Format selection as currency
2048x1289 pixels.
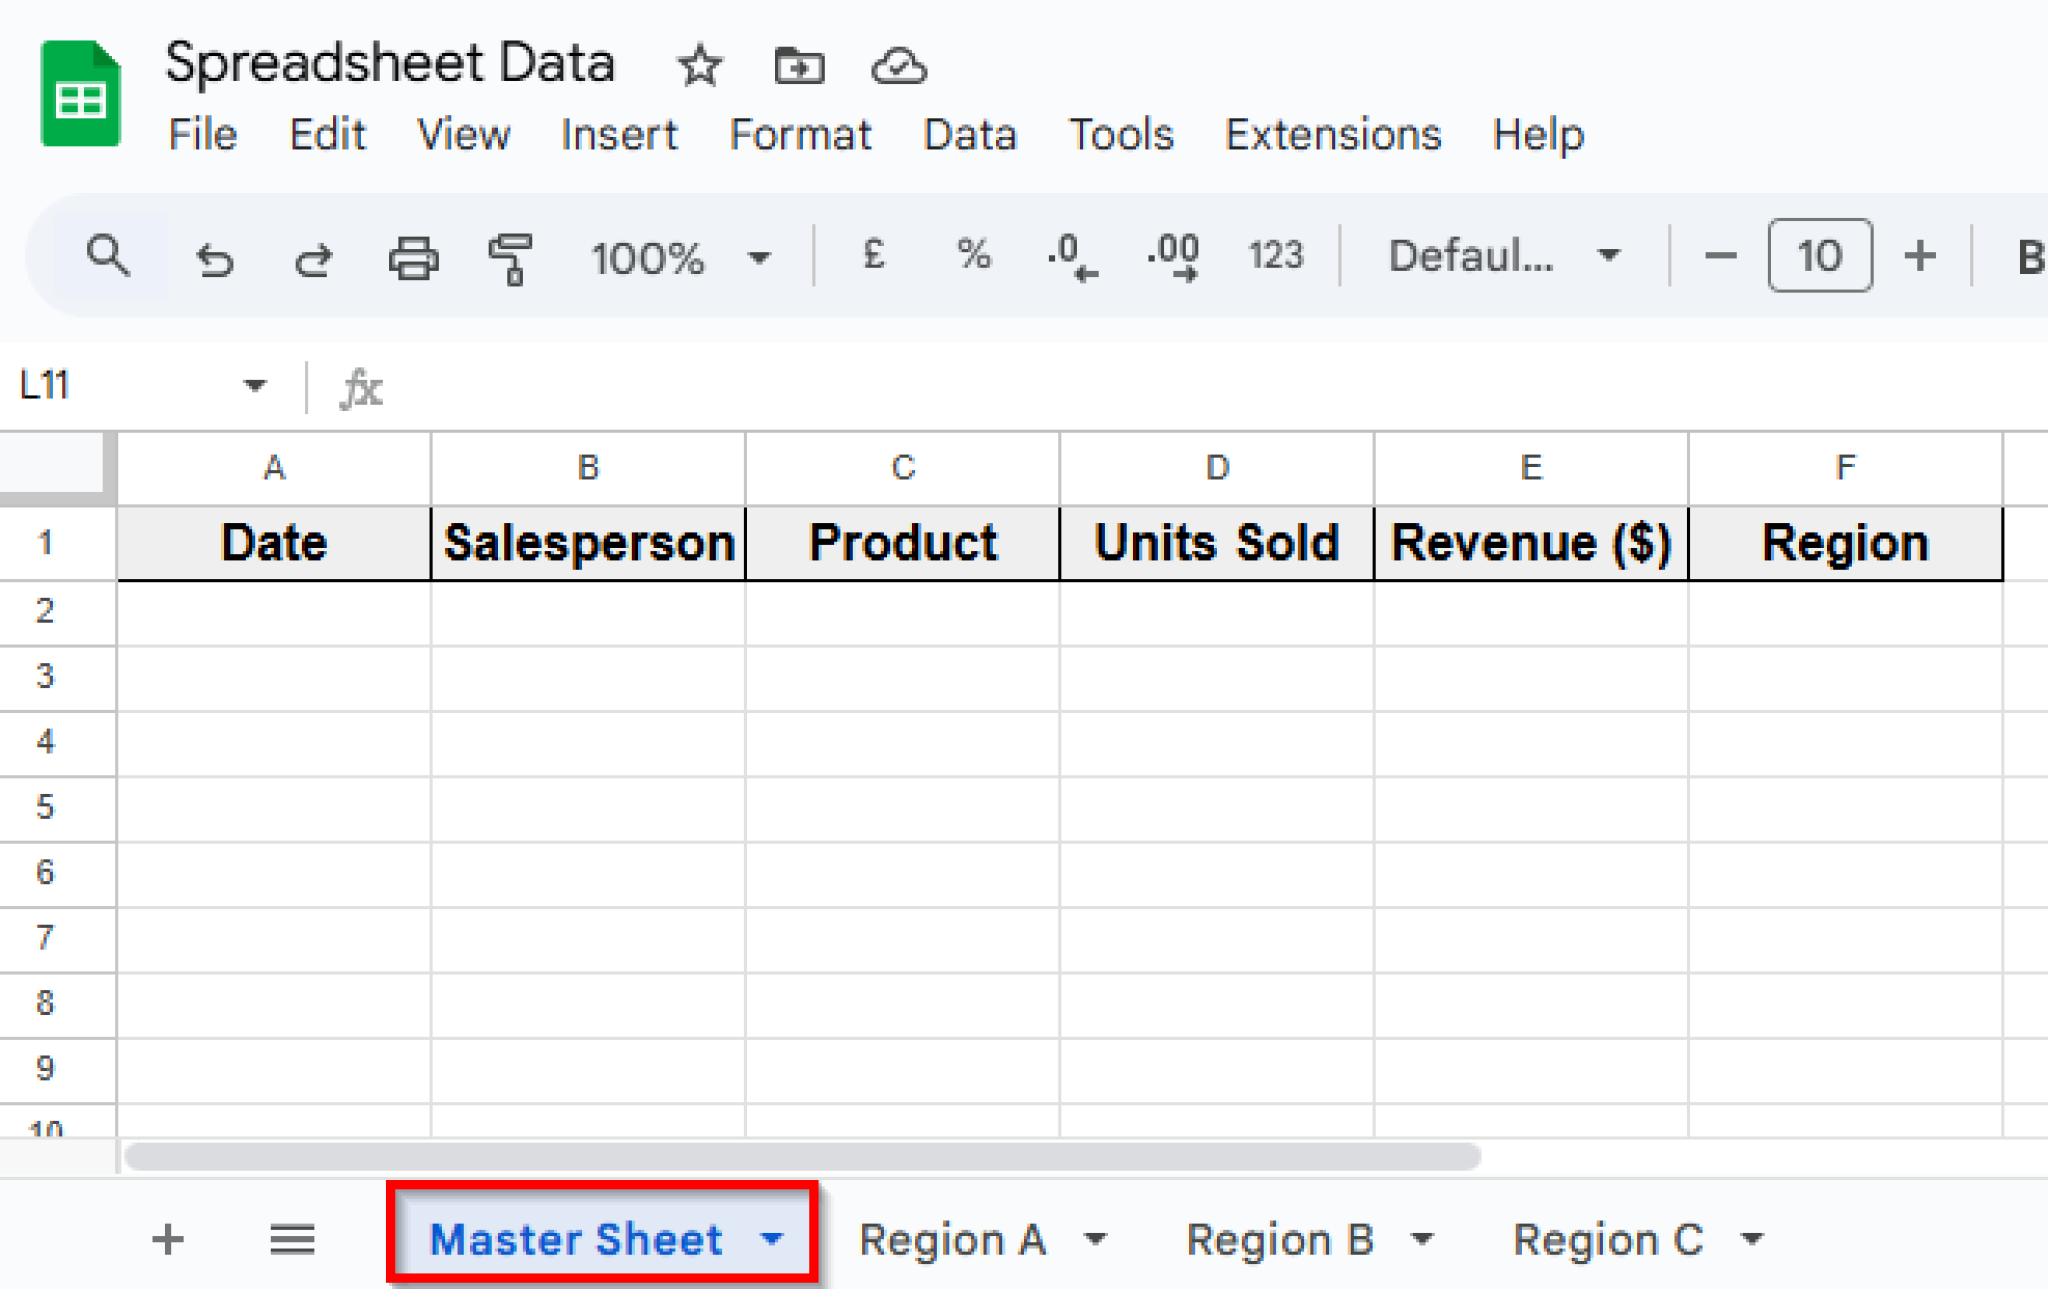coord(873,256)
